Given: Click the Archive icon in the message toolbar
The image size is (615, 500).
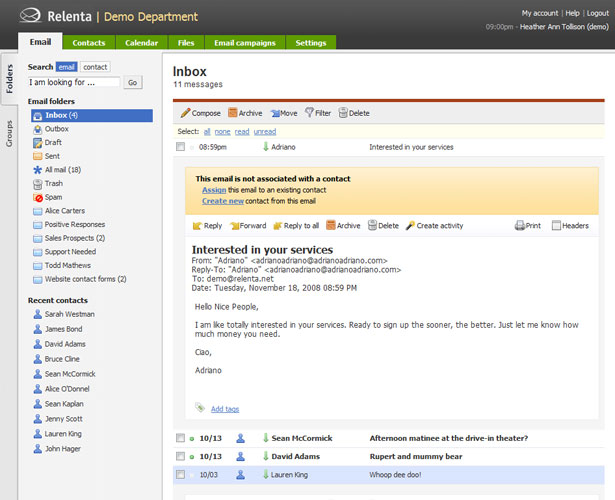Looking at the screenshot, I should 331,225.
